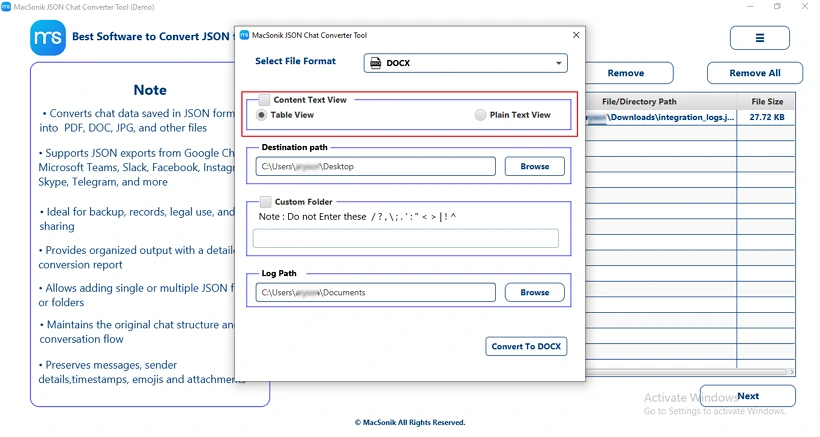Open the hamburger menu icon

pos(759,38)
